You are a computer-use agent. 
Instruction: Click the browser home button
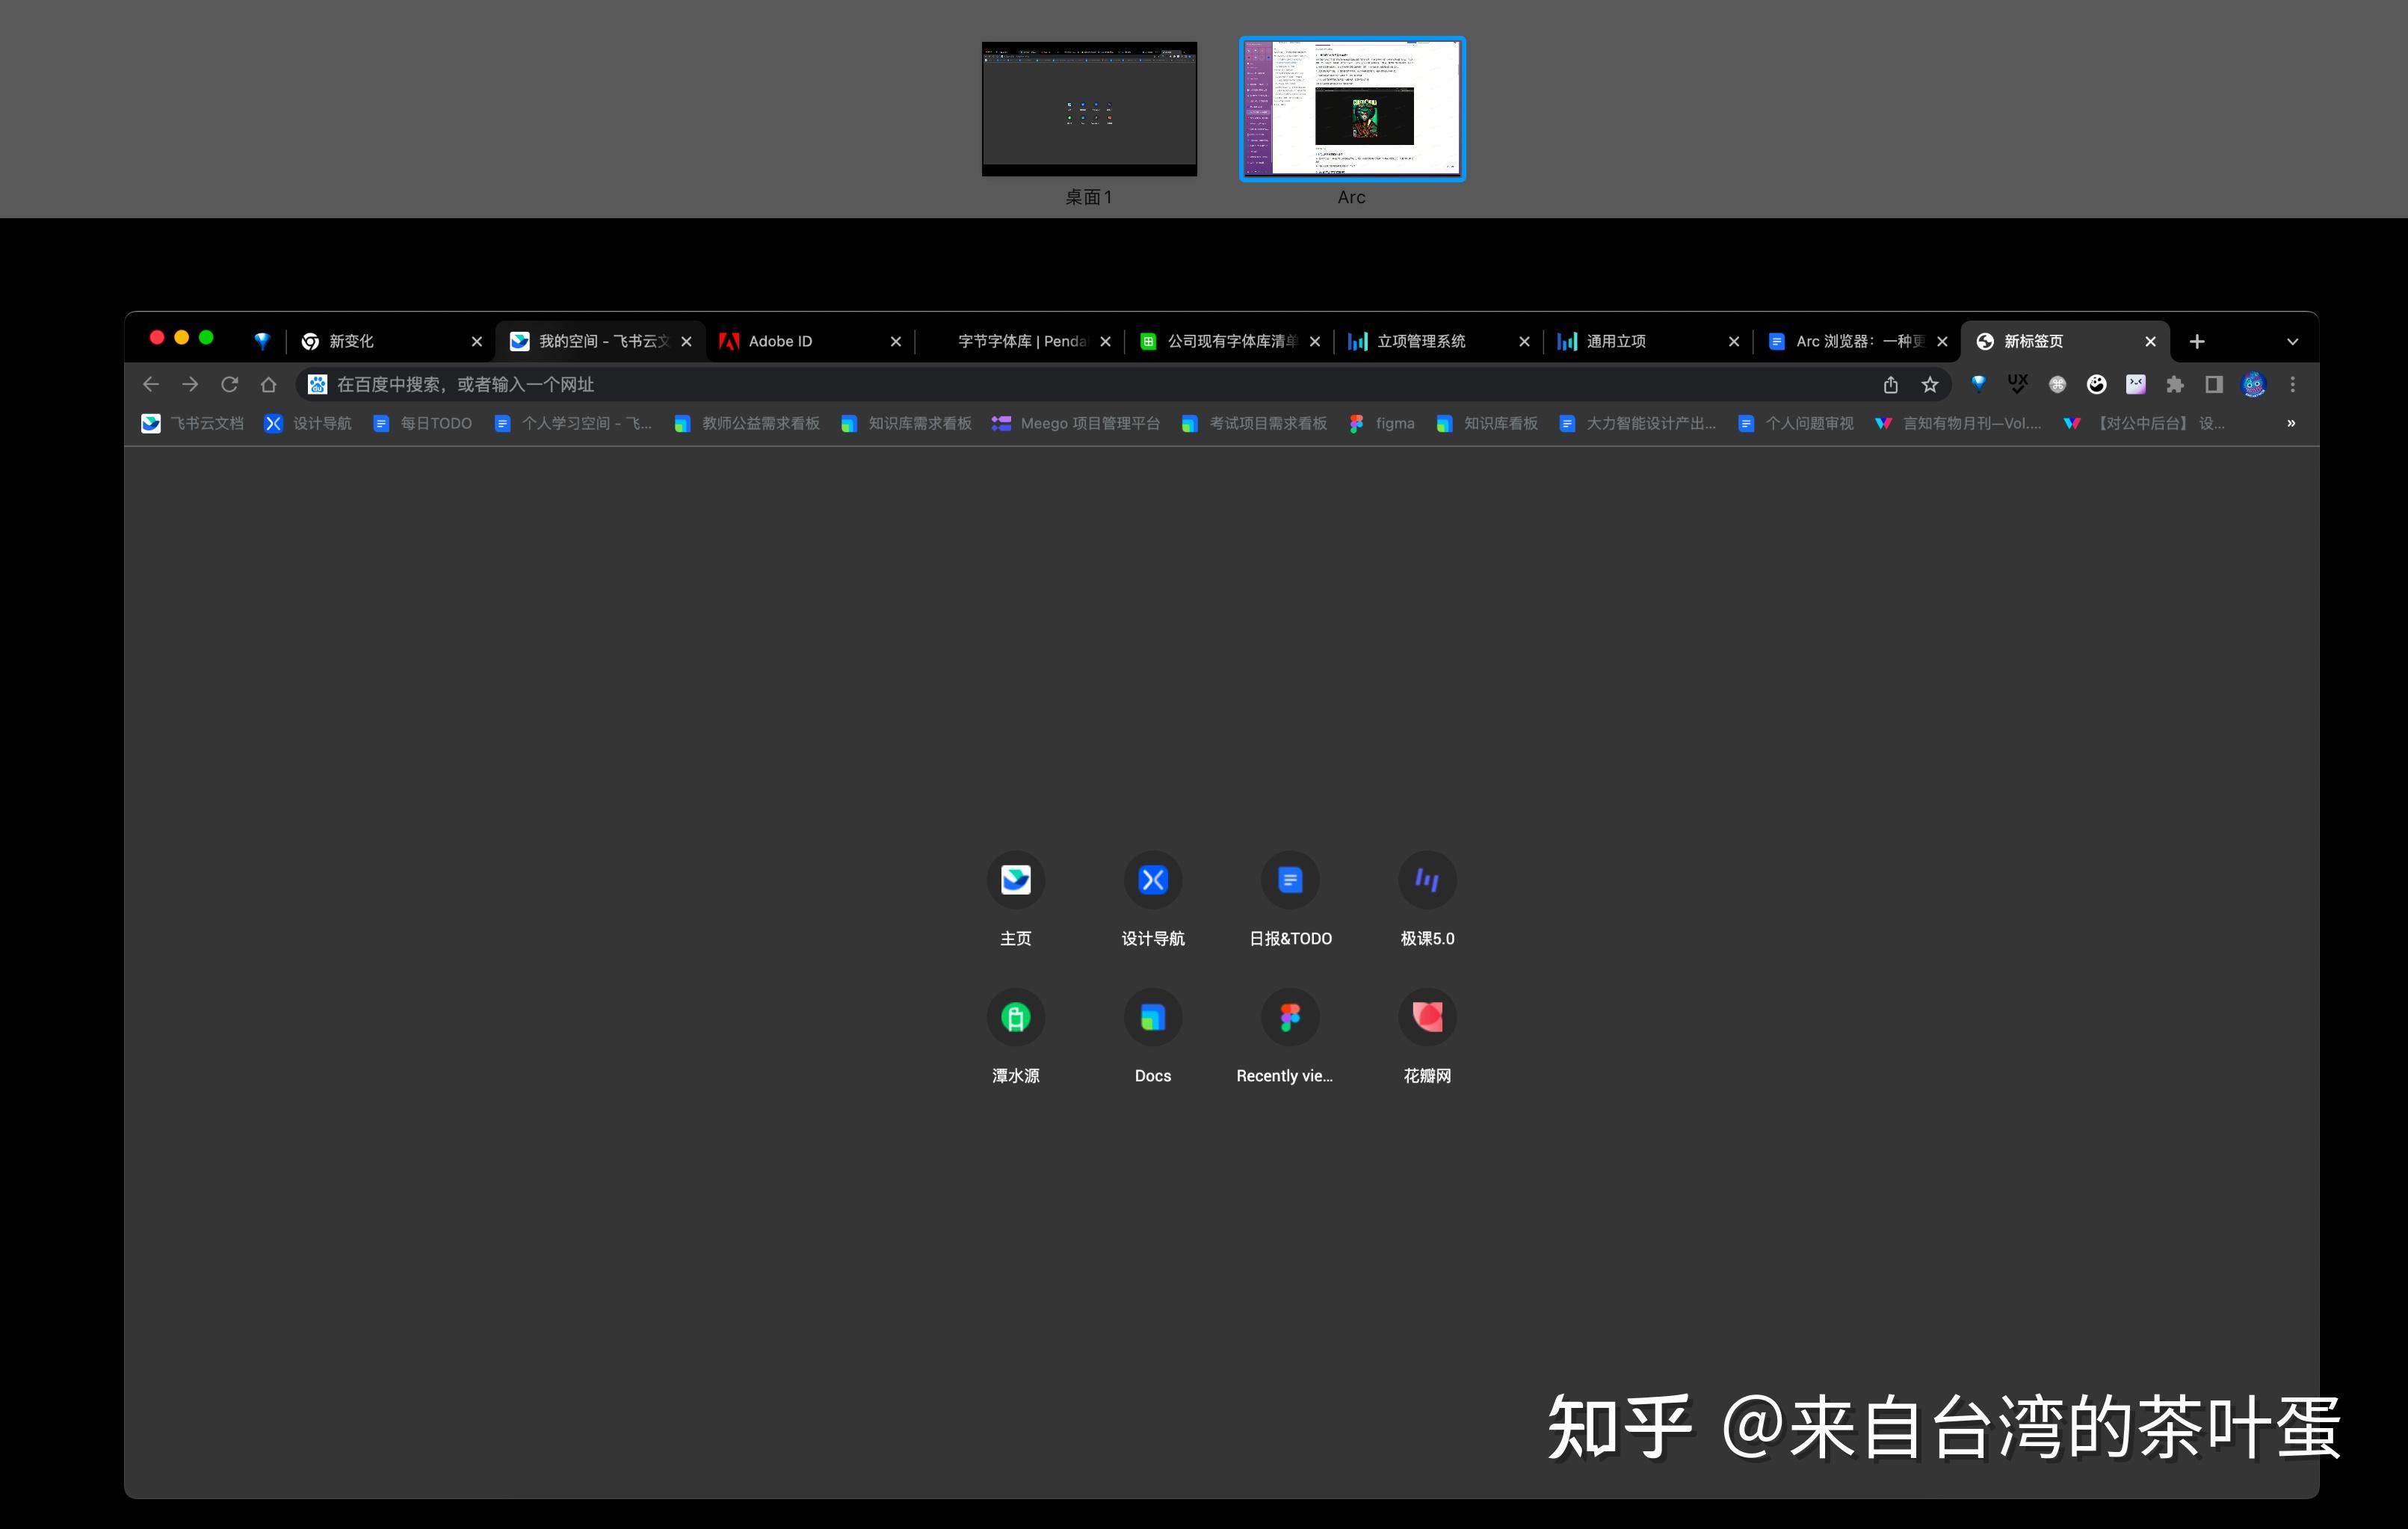[268, 384]
